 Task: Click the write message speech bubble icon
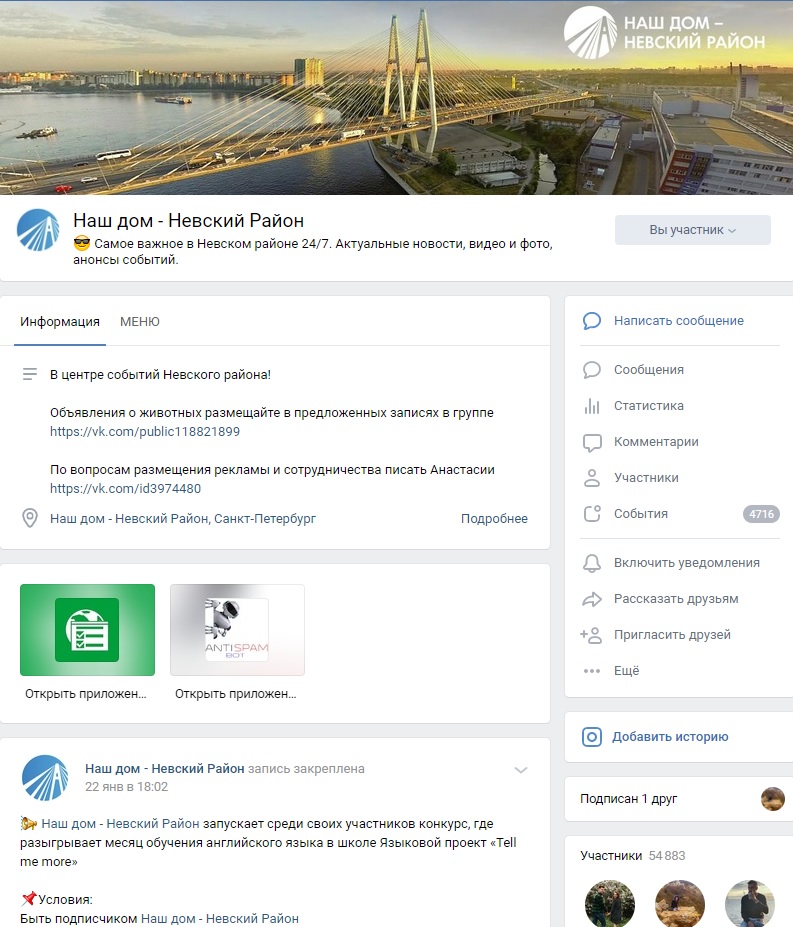(x=592, y=321)
